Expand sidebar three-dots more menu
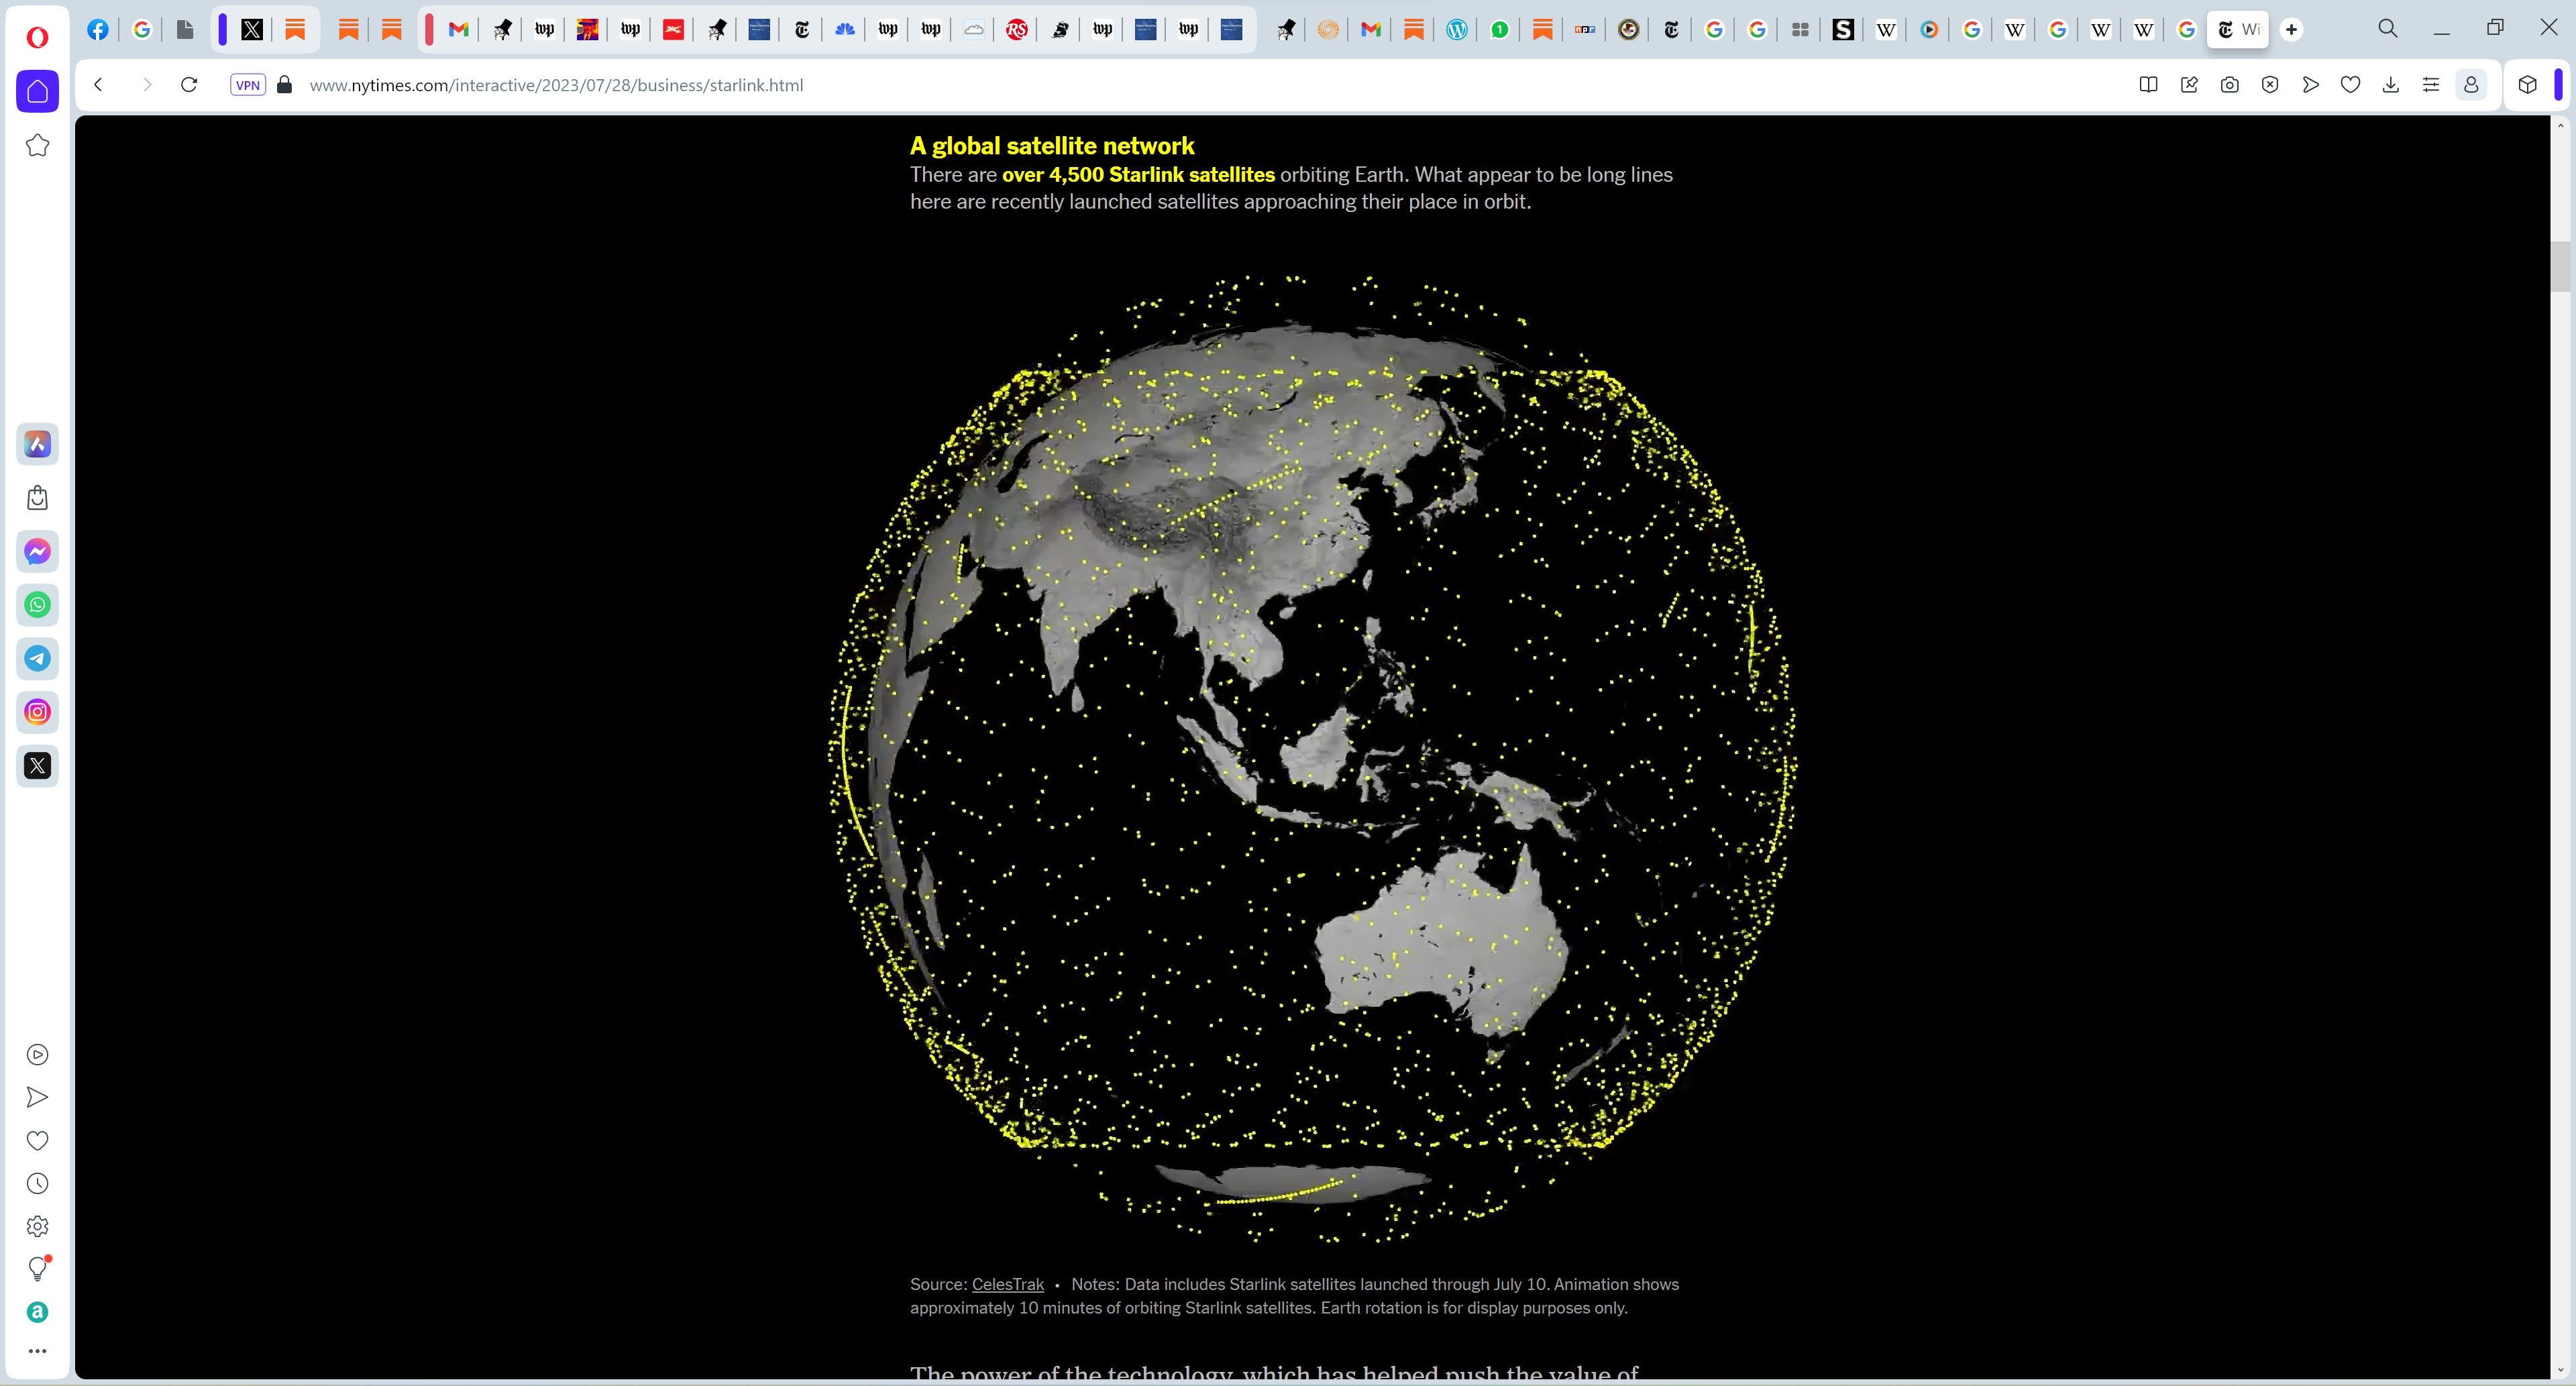The height and width of the screenshot is (1386, 2576). (x=38, y=1351)
